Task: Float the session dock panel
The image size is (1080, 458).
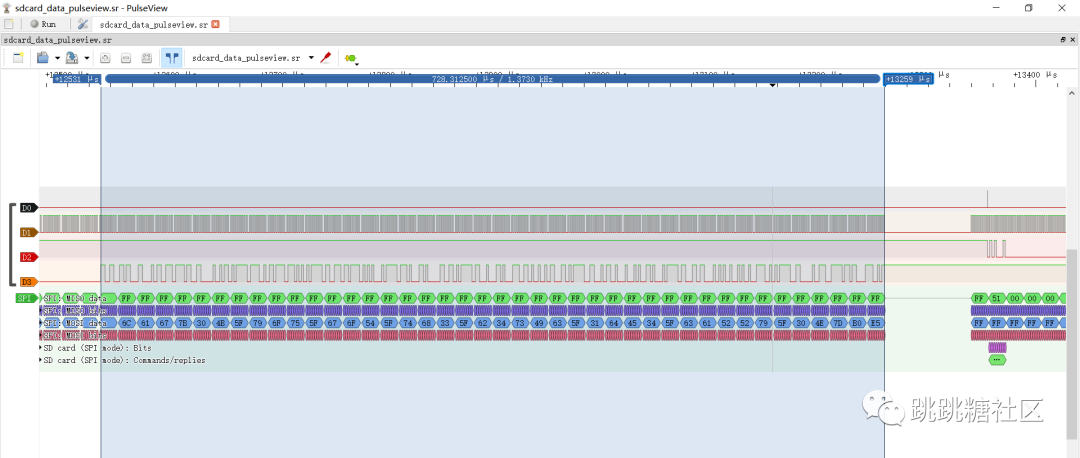Action: [1063, 41]
